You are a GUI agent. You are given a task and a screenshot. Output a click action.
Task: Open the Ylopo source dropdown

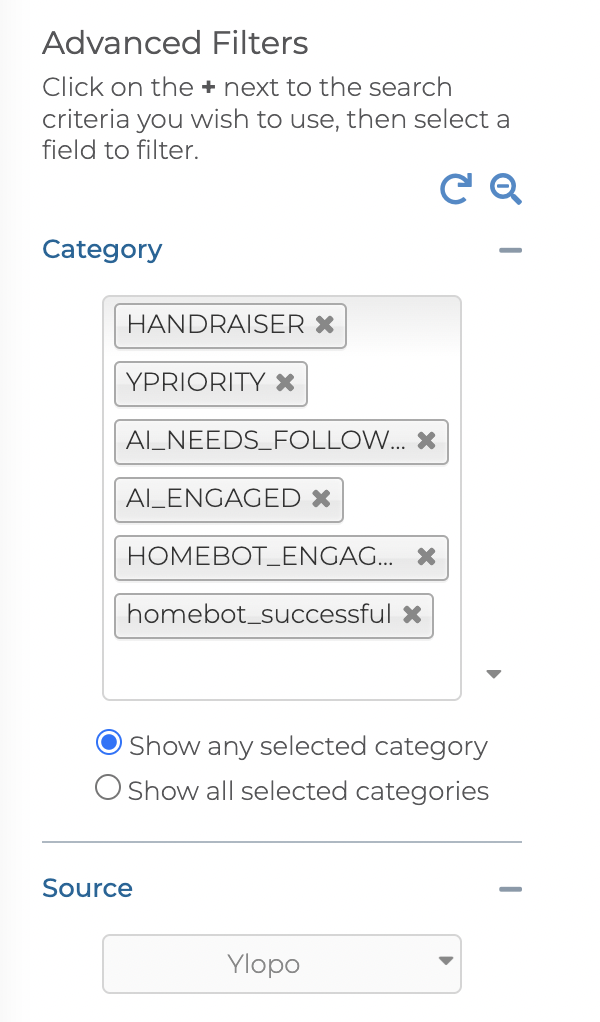pyautogui.click(x=282, y=964)
